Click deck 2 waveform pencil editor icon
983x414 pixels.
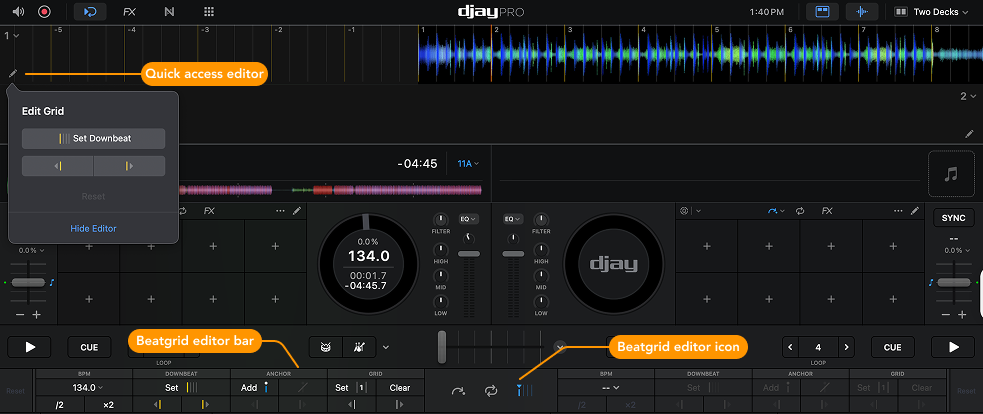point(970,134)
